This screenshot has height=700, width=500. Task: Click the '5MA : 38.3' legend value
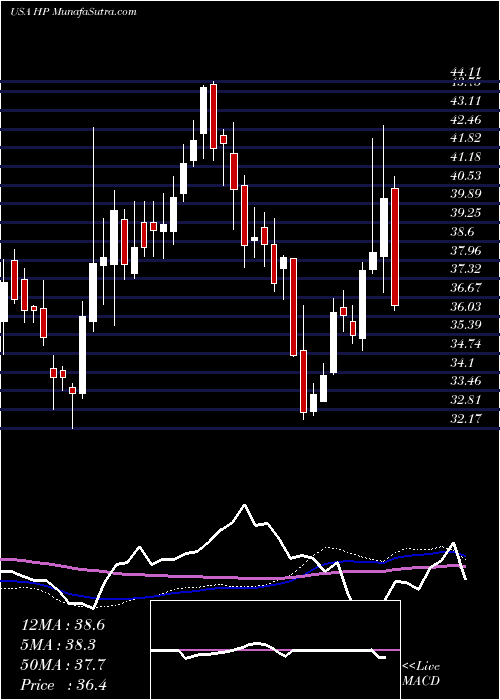pyautogui.click(x=59, y=645)
